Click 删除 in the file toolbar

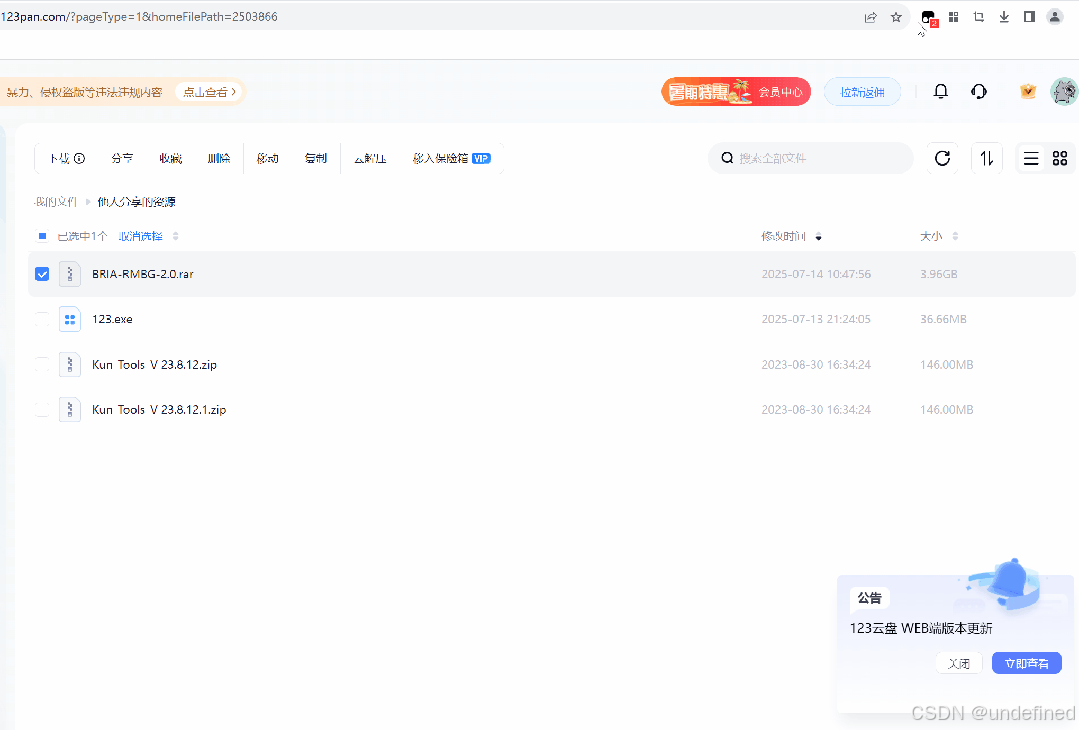click(219, 158)
